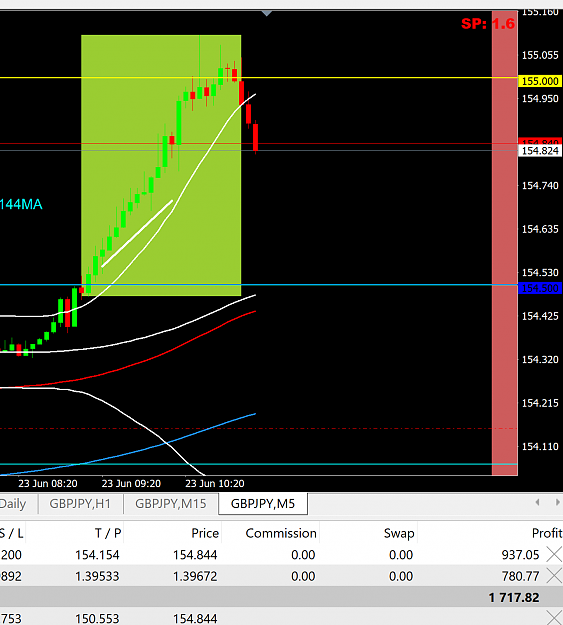Close the trade with profit 937.05
The image size is (563, 625).
point(554,554)
